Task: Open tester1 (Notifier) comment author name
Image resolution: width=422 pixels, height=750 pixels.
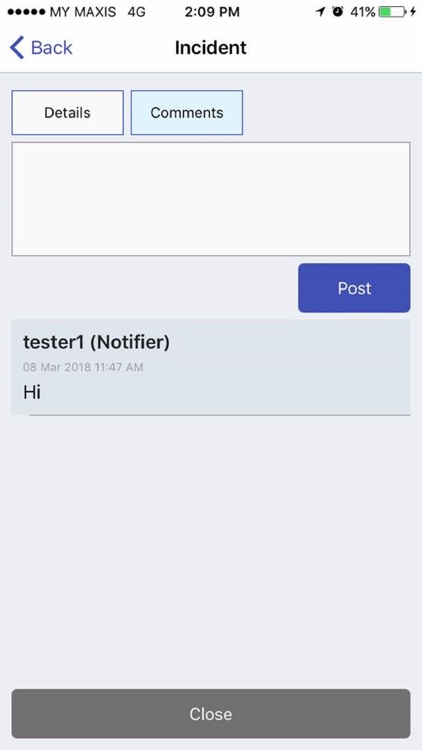Action: click(96, 342)
